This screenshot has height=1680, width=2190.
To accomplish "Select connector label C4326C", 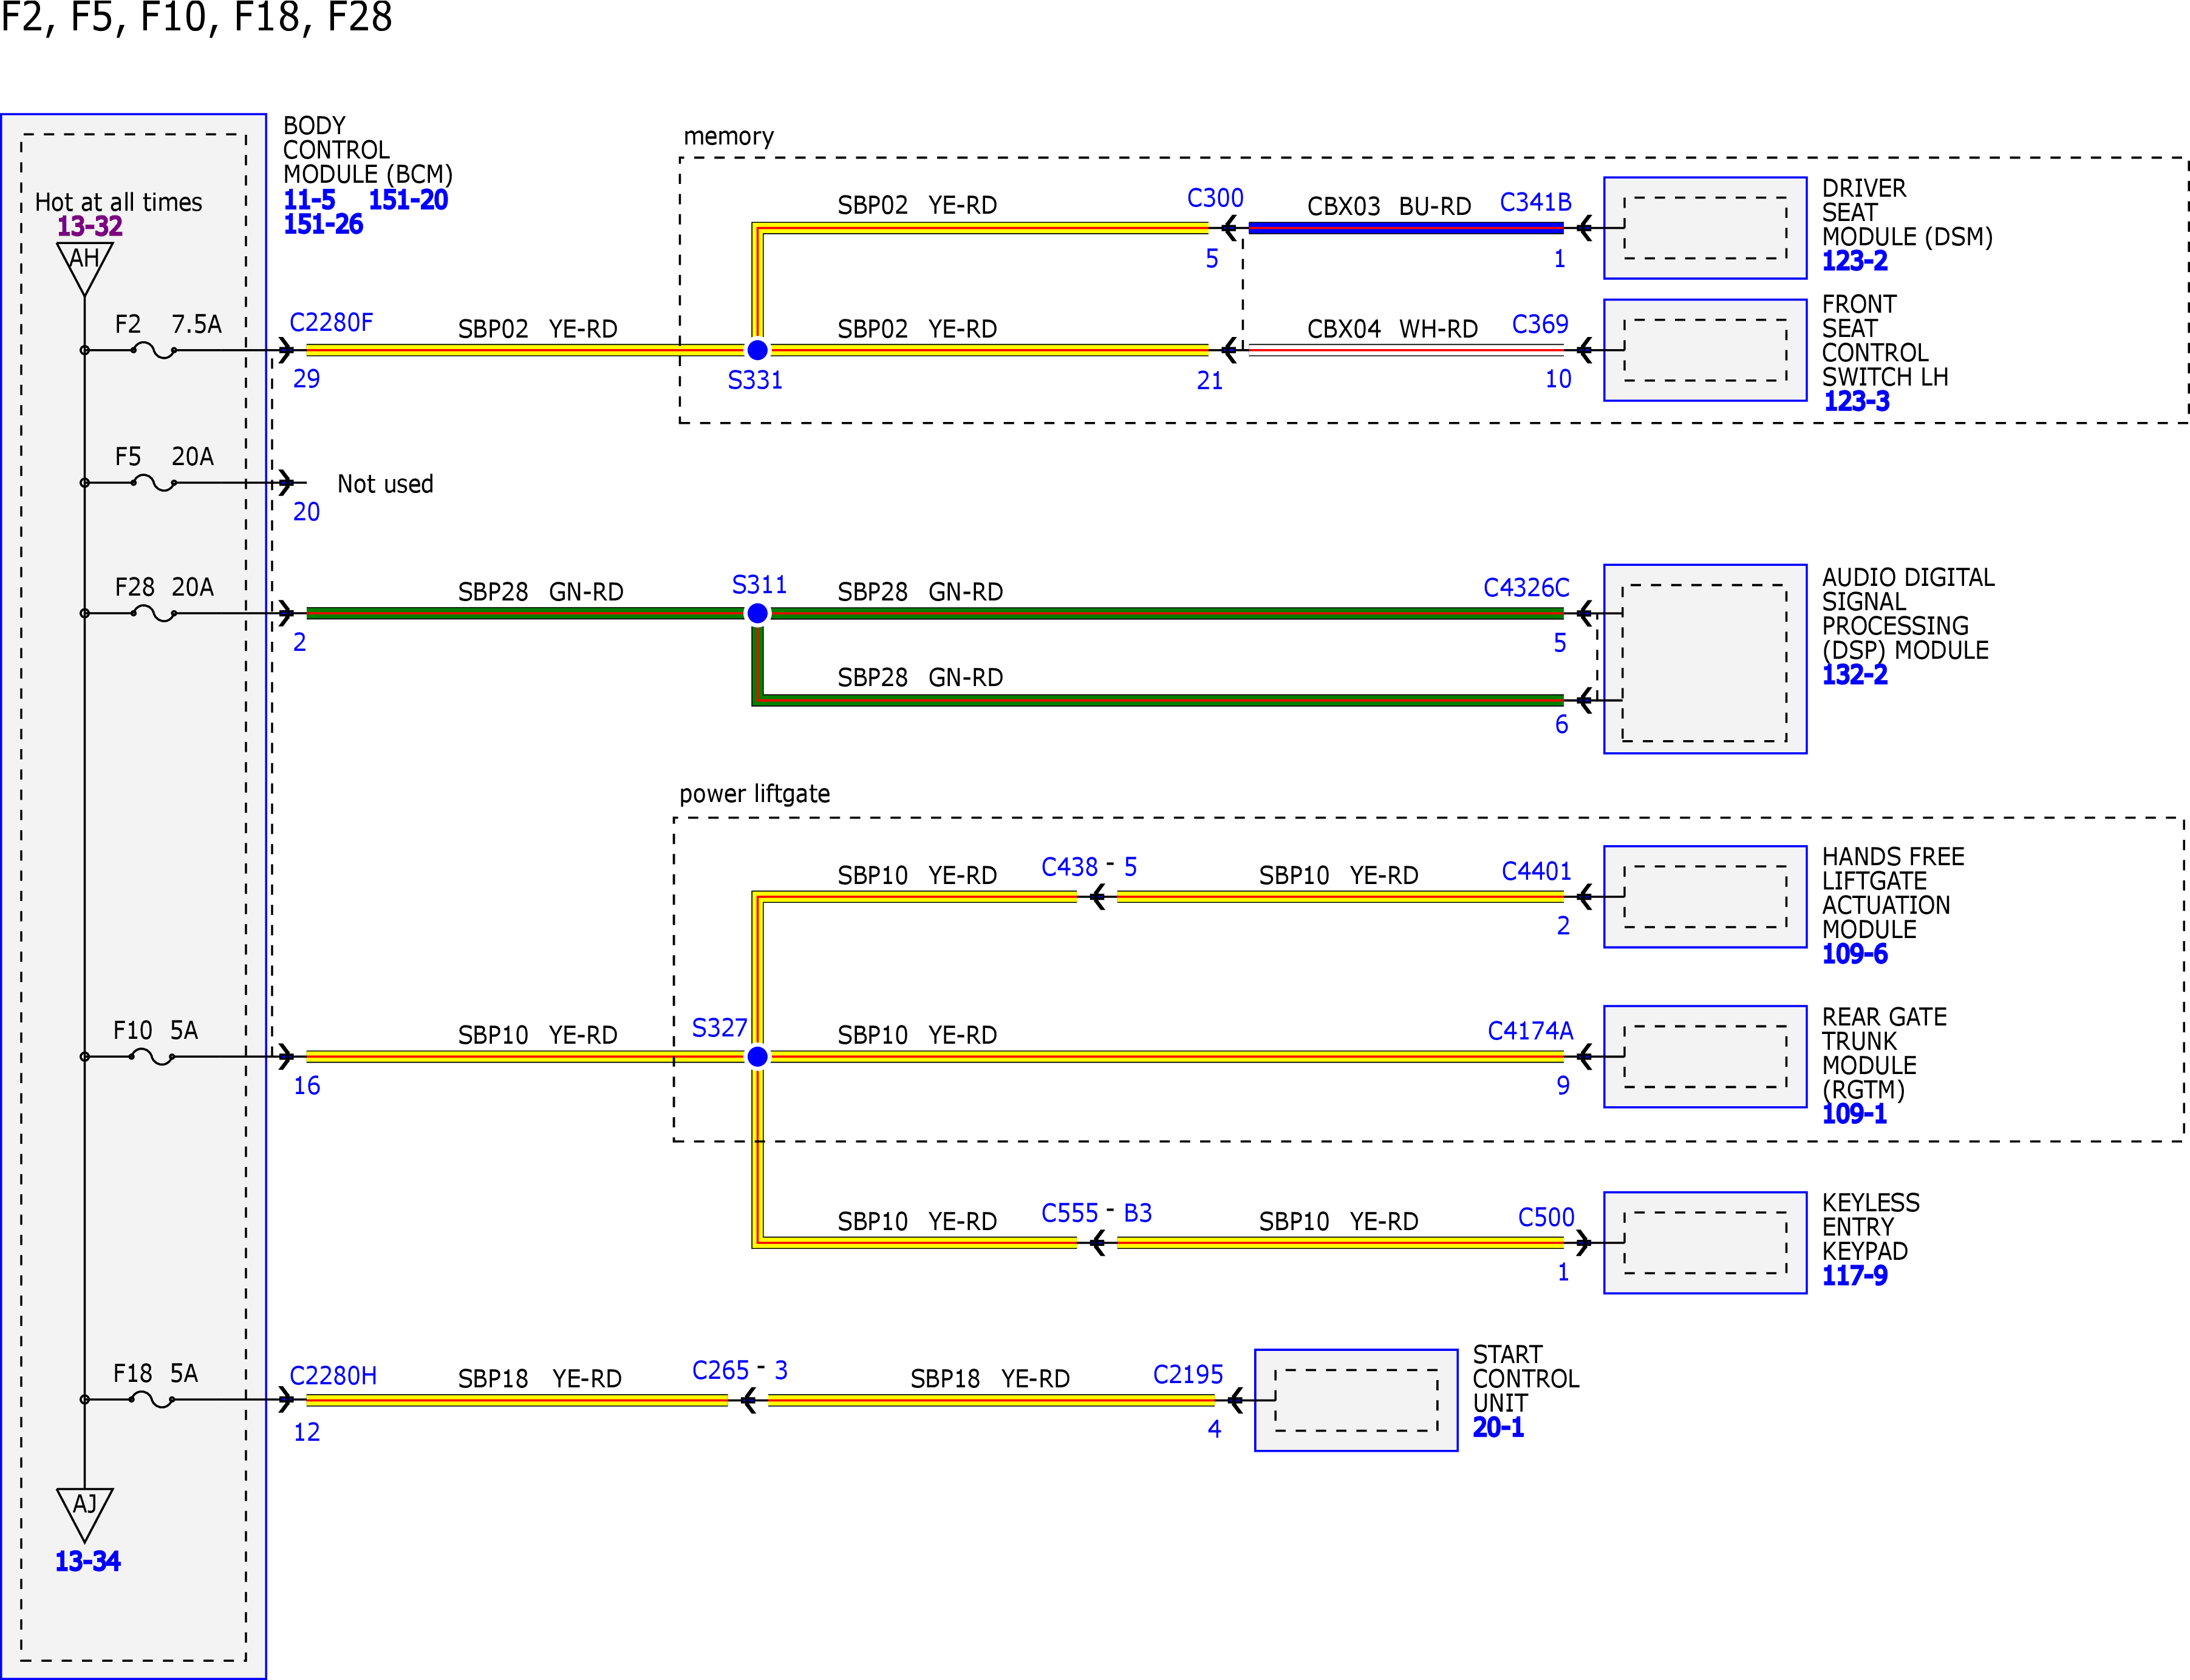I will click(x=1526, y=588).
